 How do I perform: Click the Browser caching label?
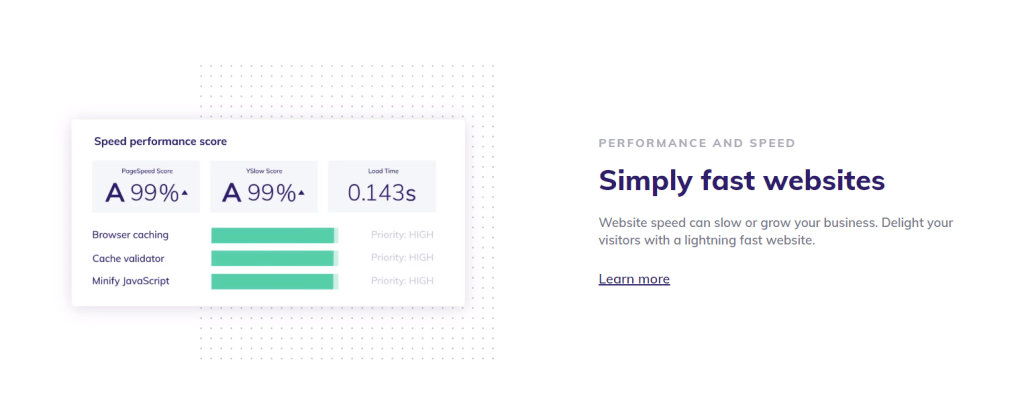click(x=130, y=236)
